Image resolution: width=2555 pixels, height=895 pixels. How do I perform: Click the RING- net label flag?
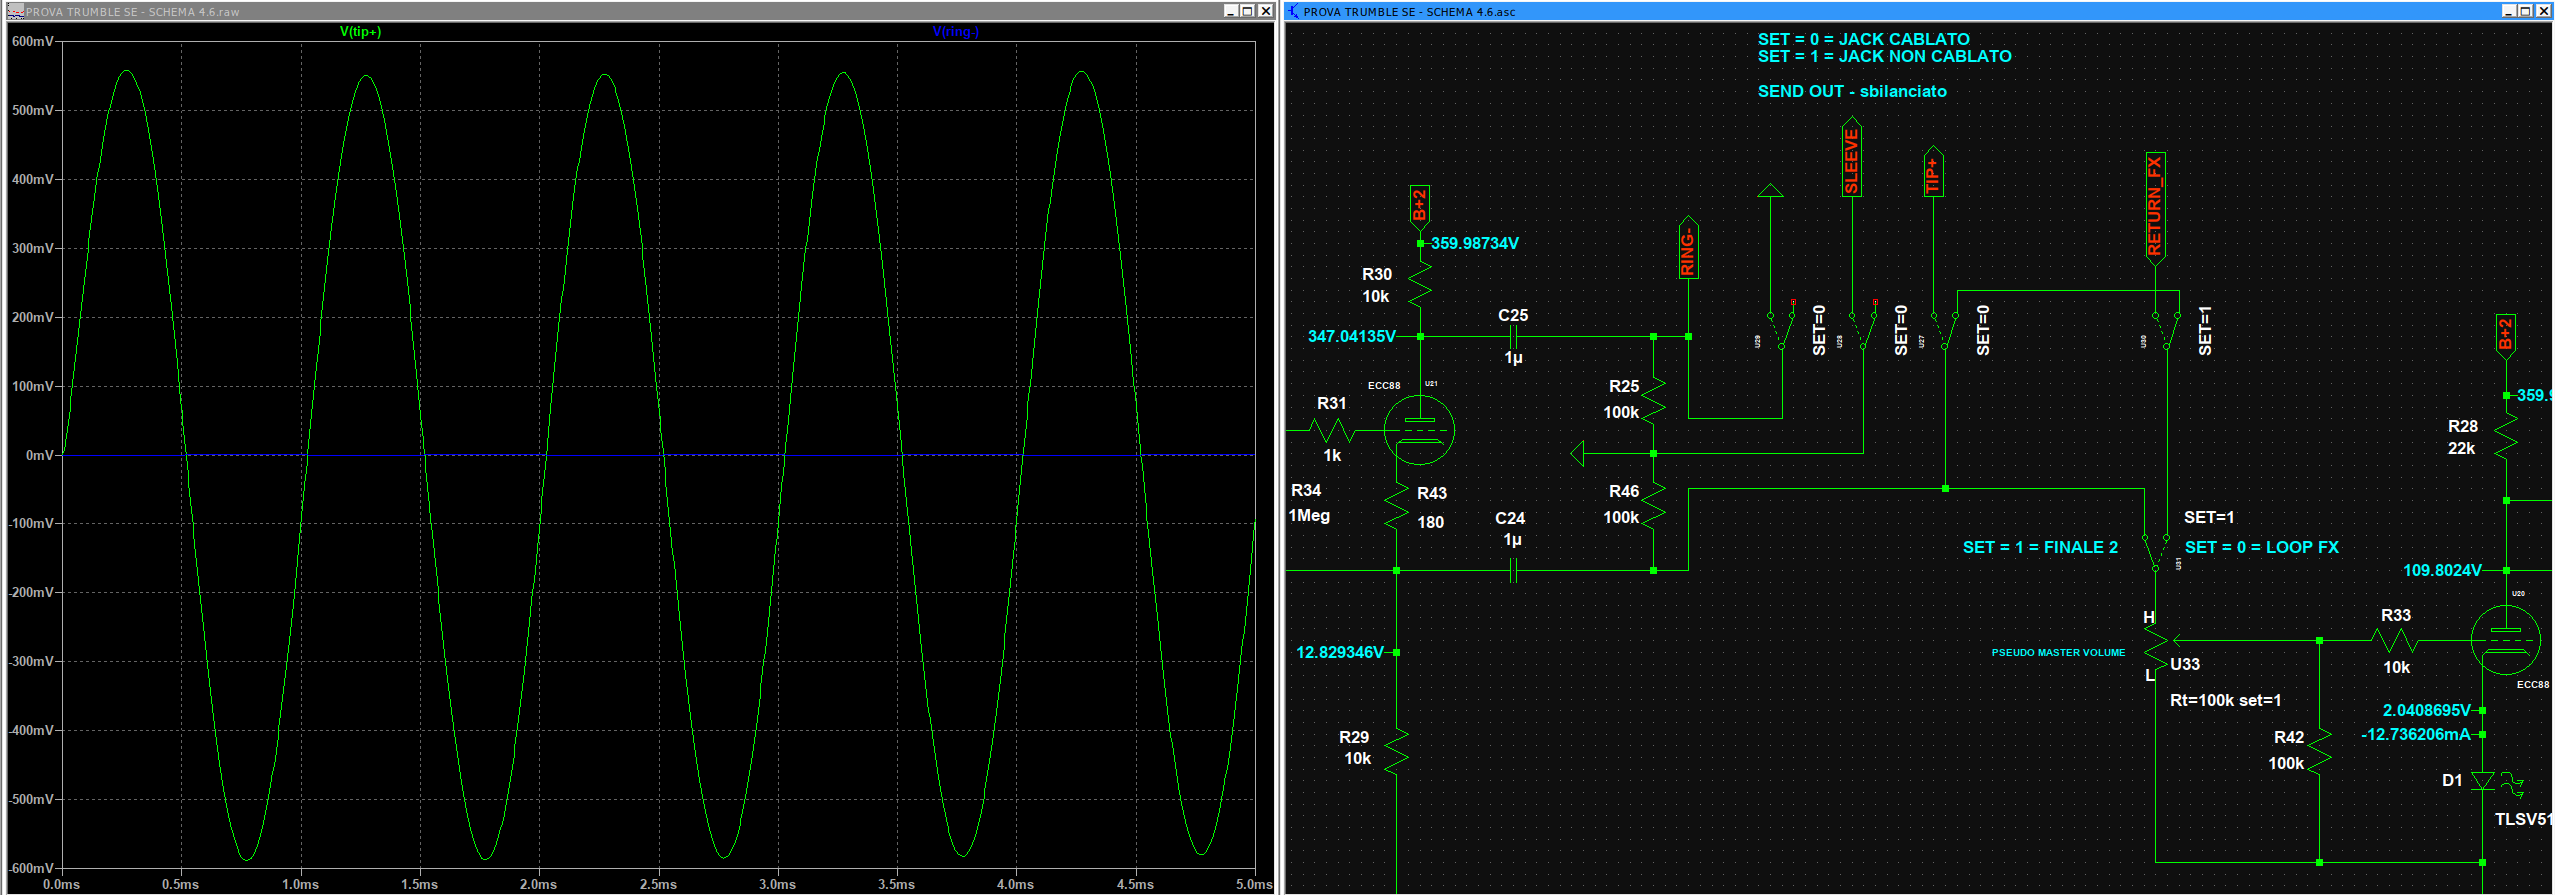pos(1689,250)
